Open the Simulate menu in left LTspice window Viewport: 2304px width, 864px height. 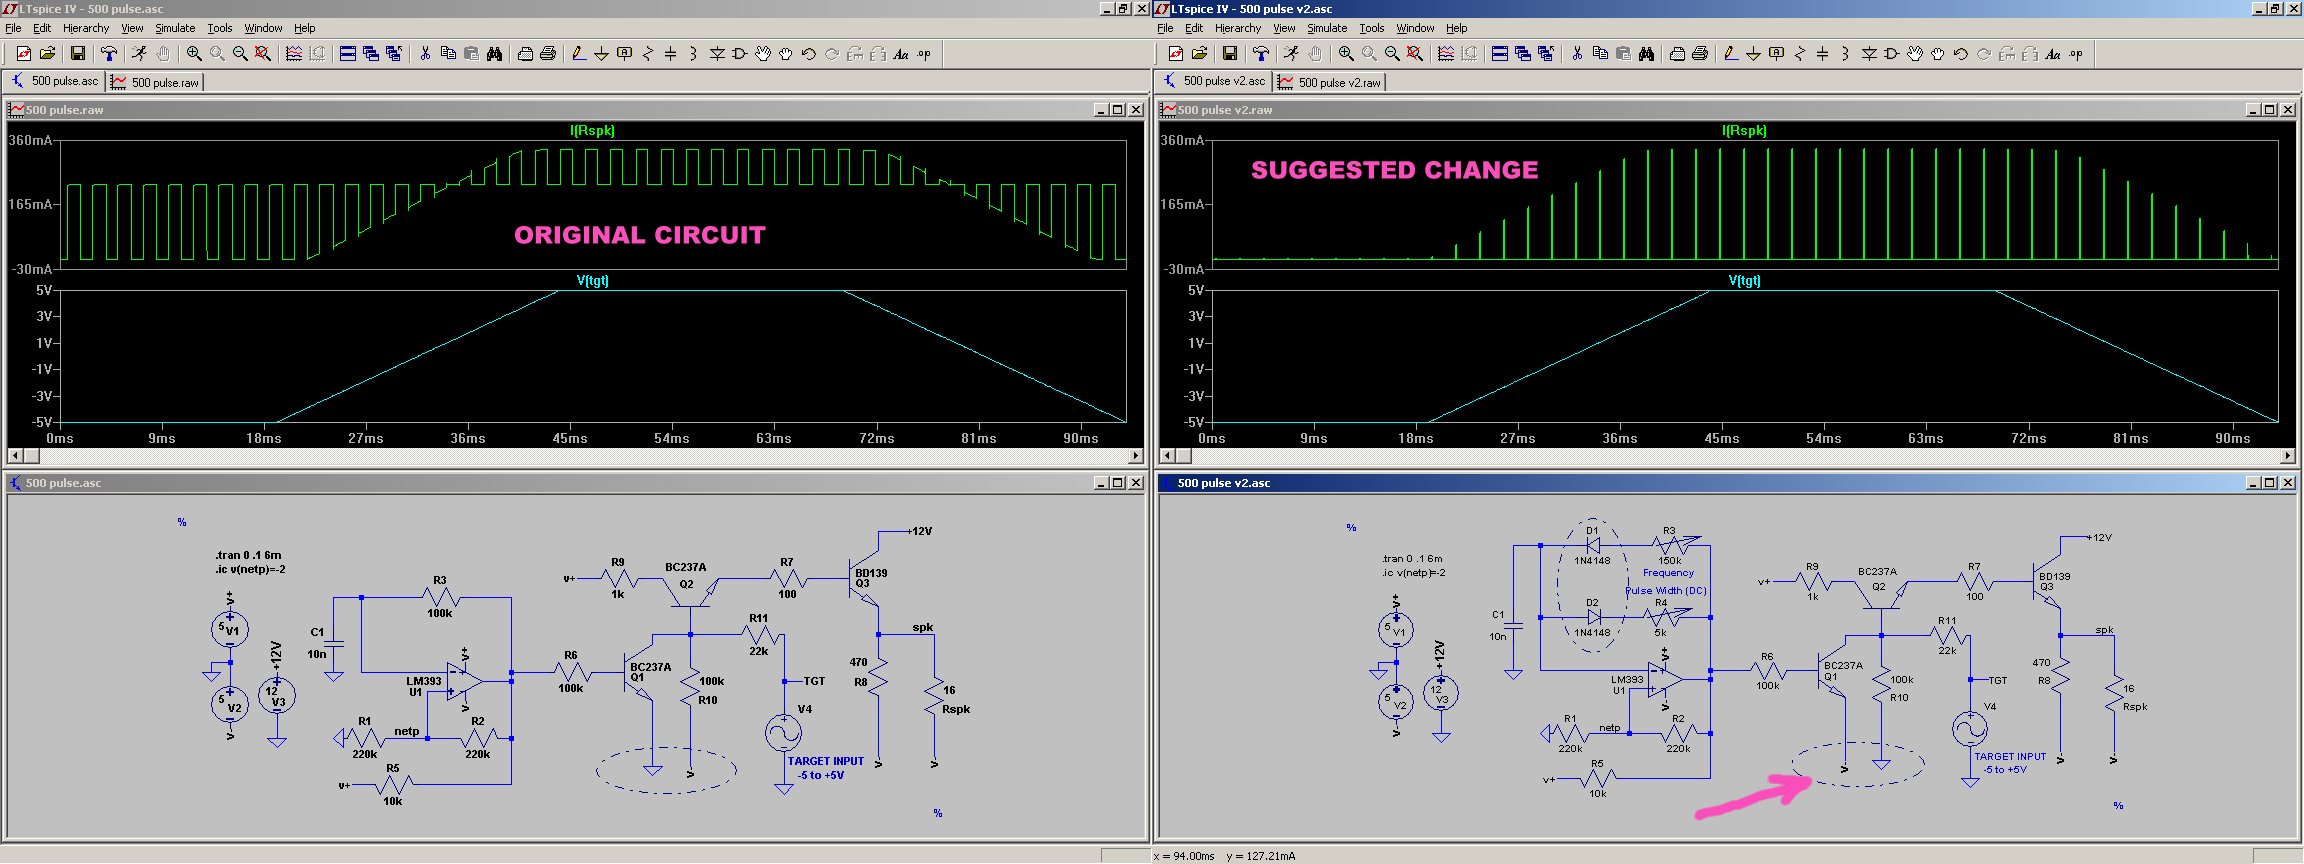point(175,28)
